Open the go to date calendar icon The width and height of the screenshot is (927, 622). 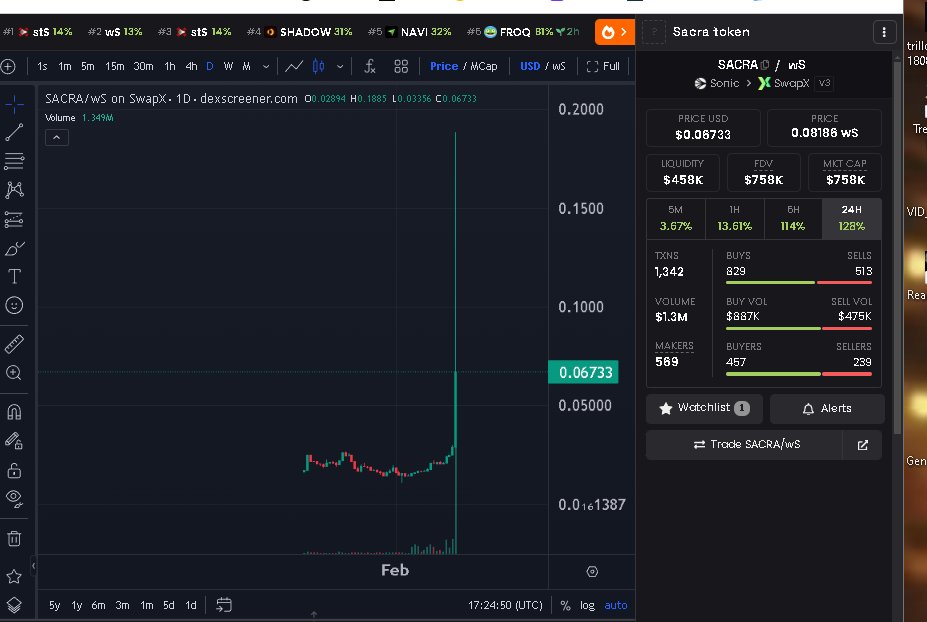click(x=223, y=605)
